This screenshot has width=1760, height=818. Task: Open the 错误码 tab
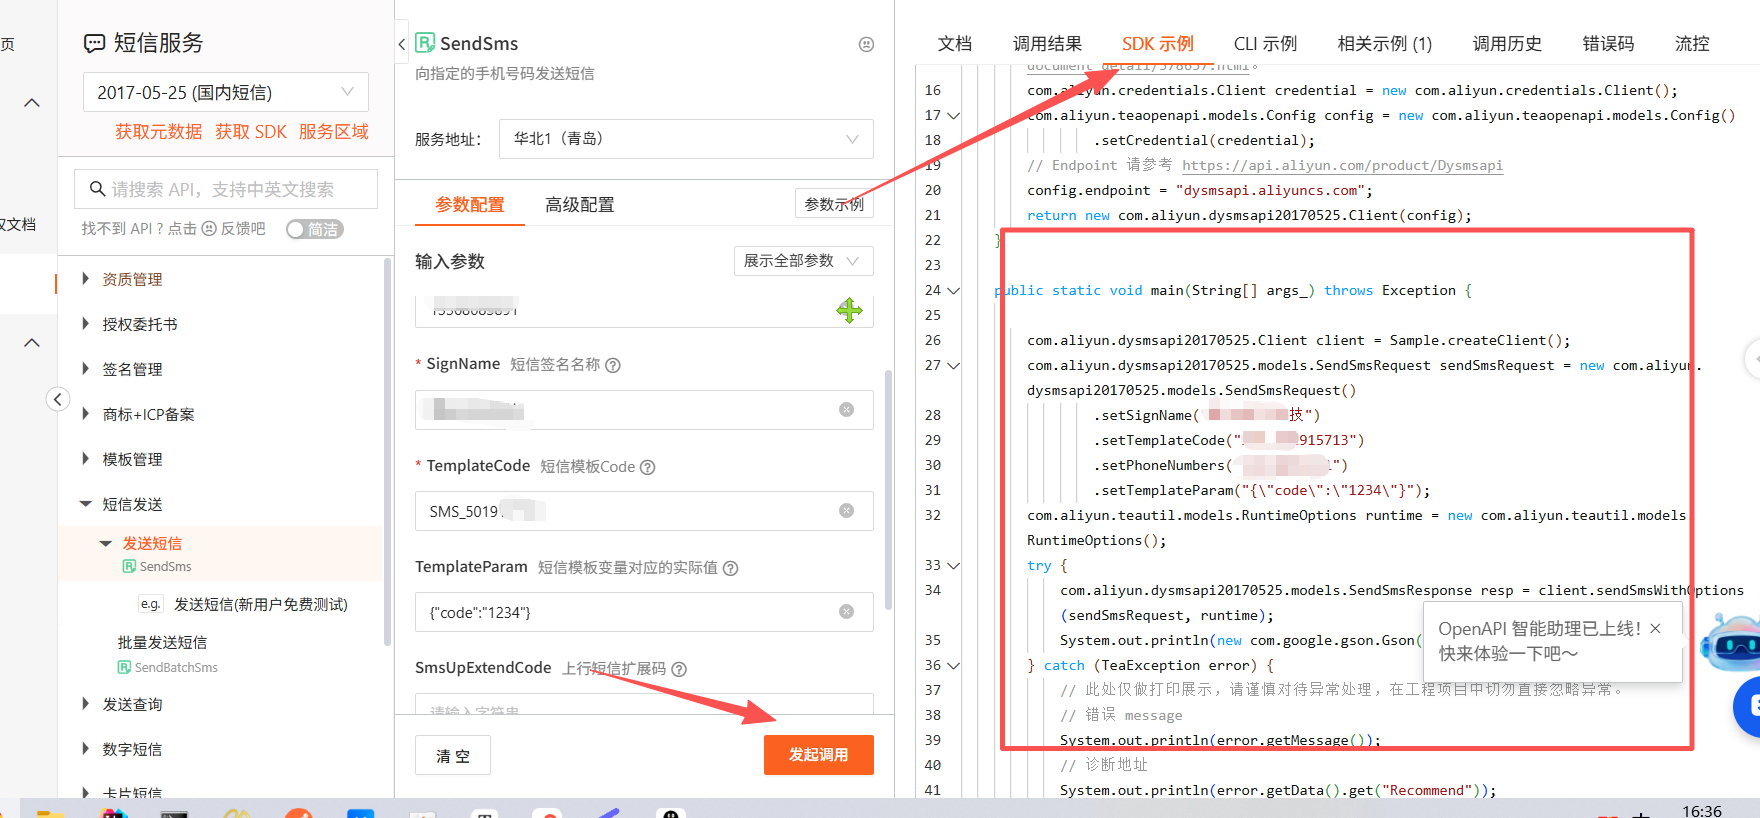[1609, 44]
